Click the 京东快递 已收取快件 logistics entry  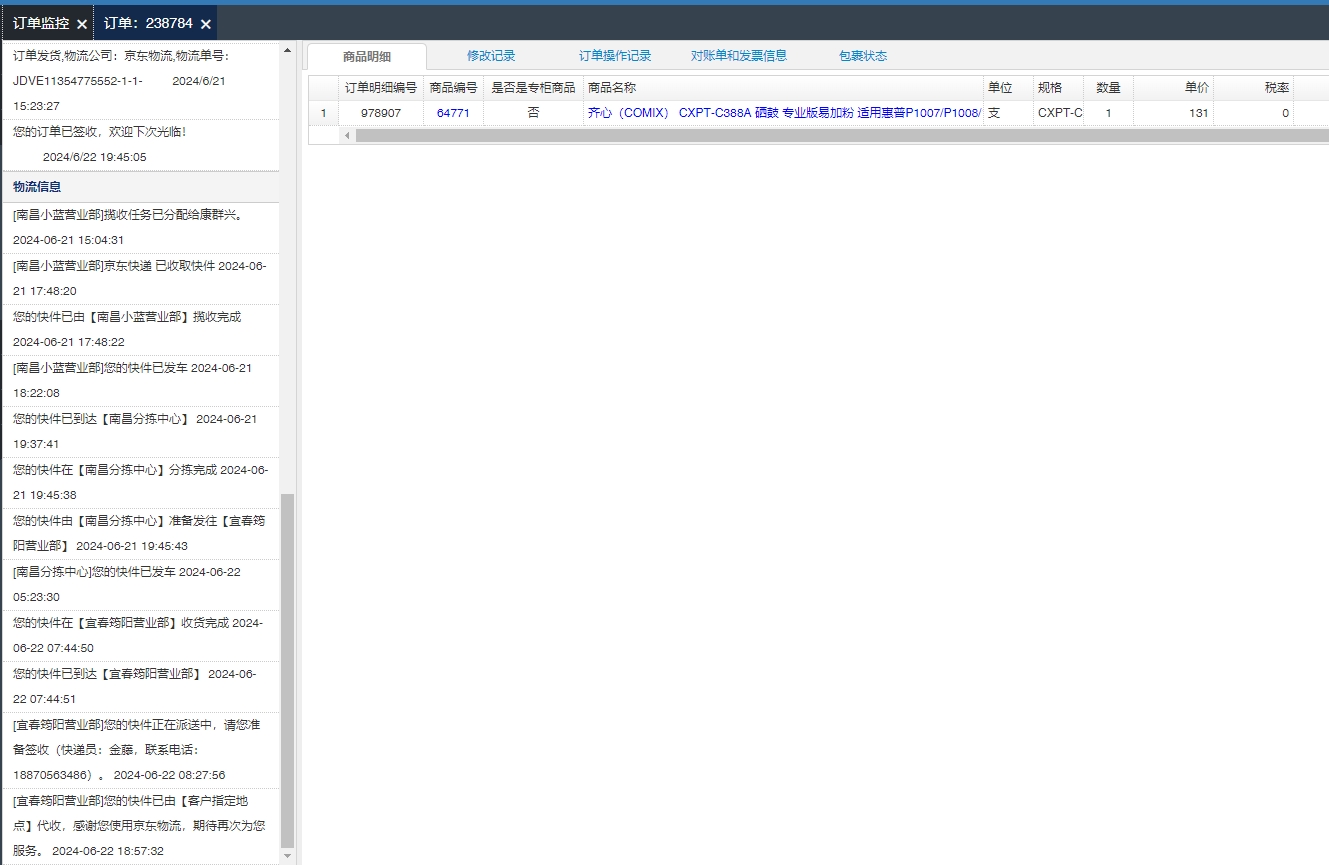[140, 279]
